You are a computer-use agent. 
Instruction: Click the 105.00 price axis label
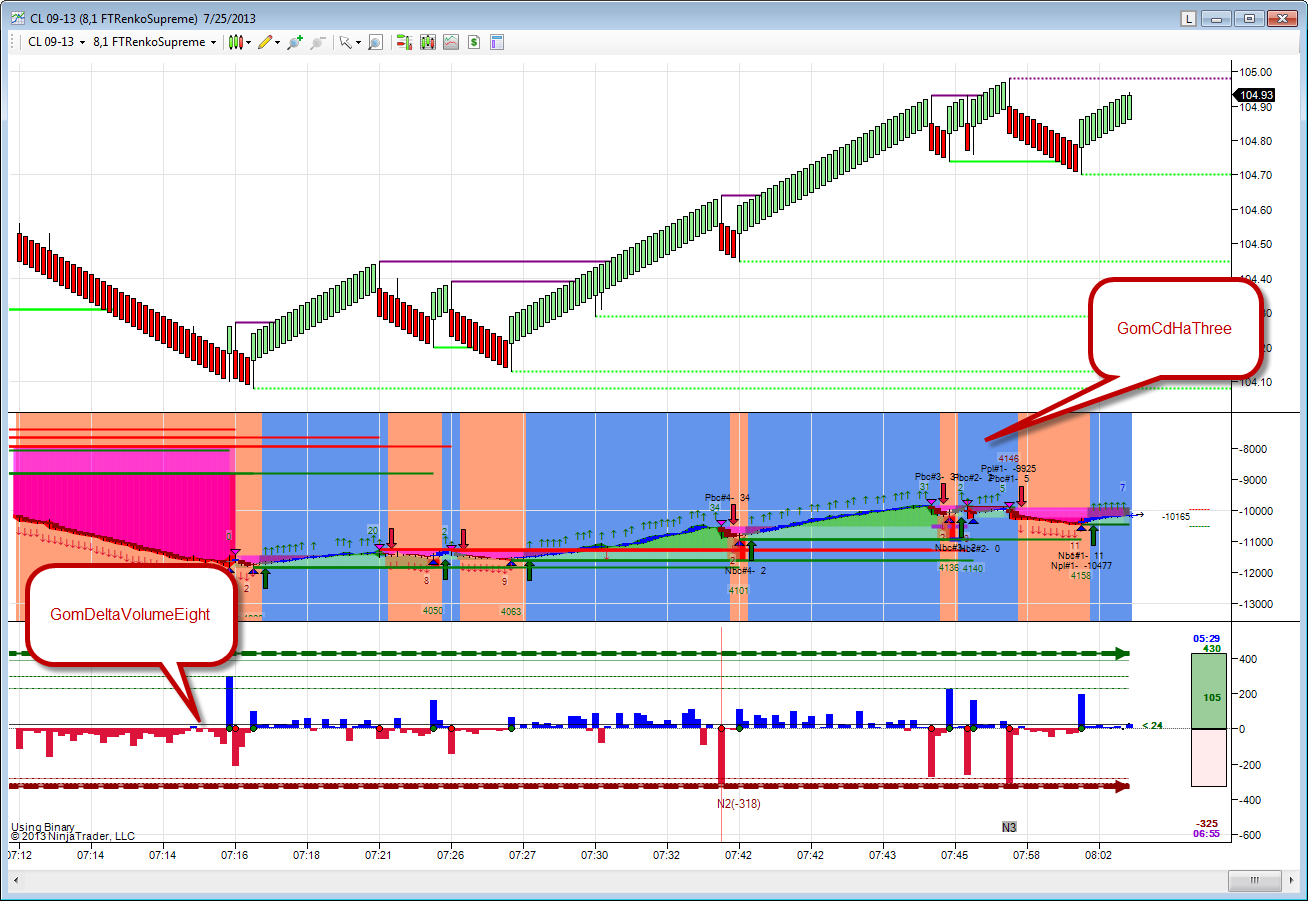click(1256, 72)
